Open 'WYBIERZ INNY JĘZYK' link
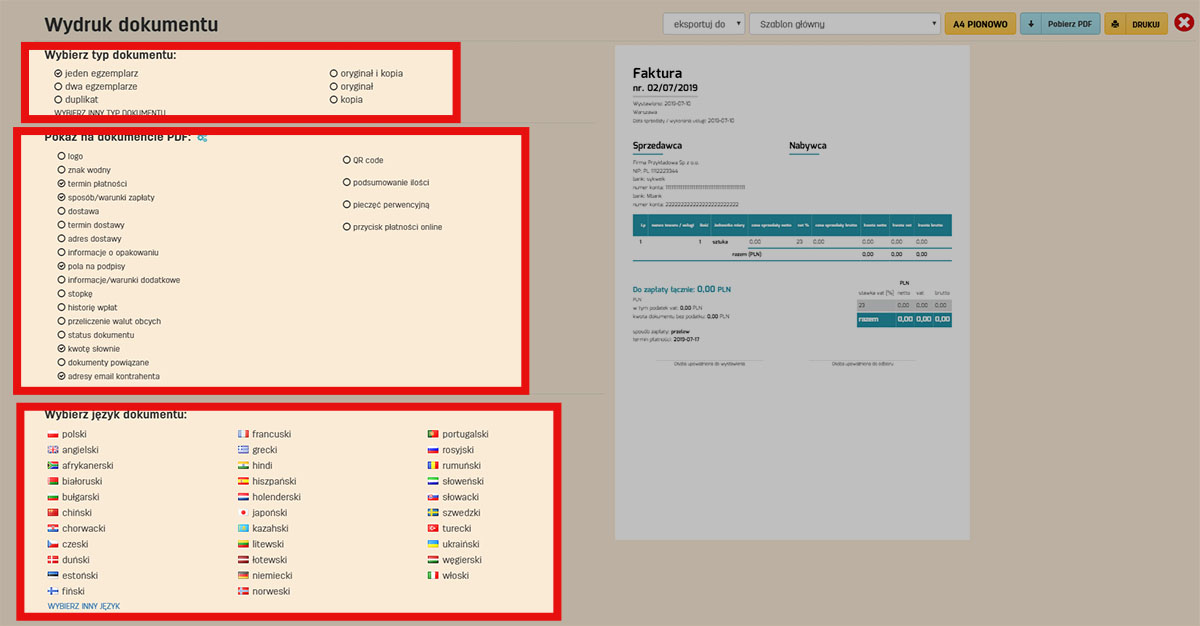Image resolution: width=1200 pixels, height=626 pixels. [86, 606]
